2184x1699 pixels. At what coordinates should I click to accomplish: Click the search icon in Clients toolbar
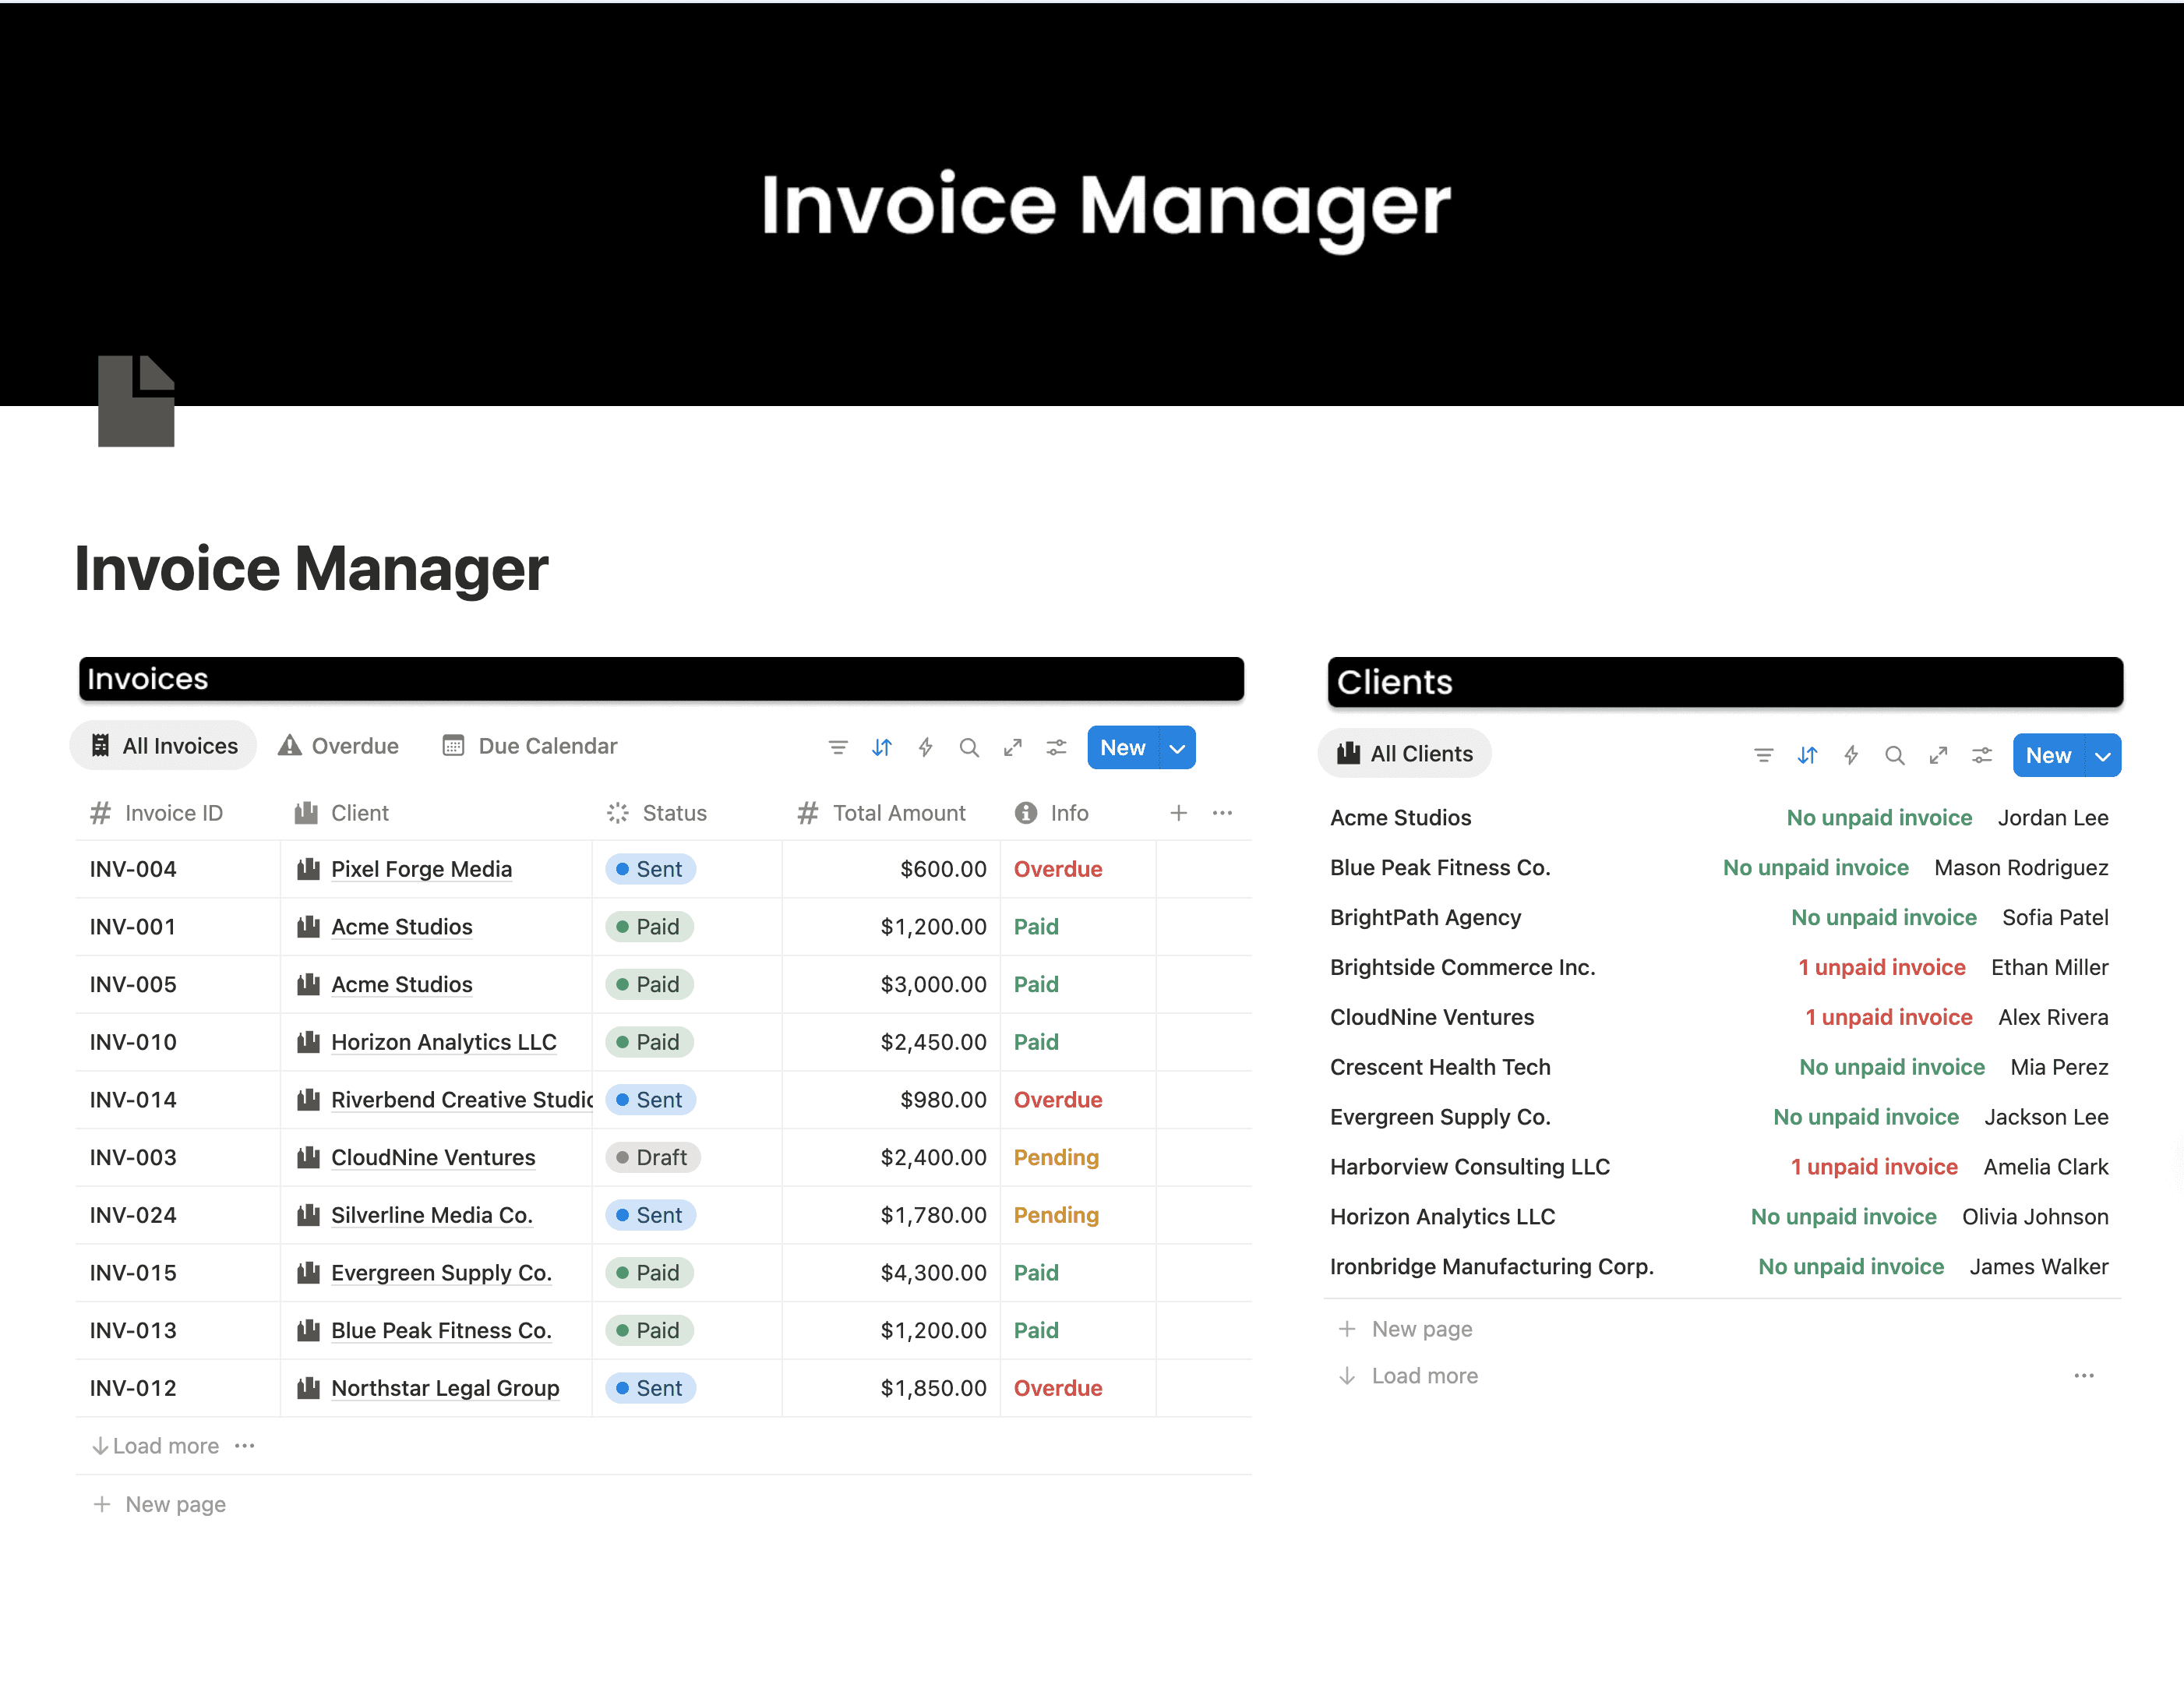(1894, 755)
